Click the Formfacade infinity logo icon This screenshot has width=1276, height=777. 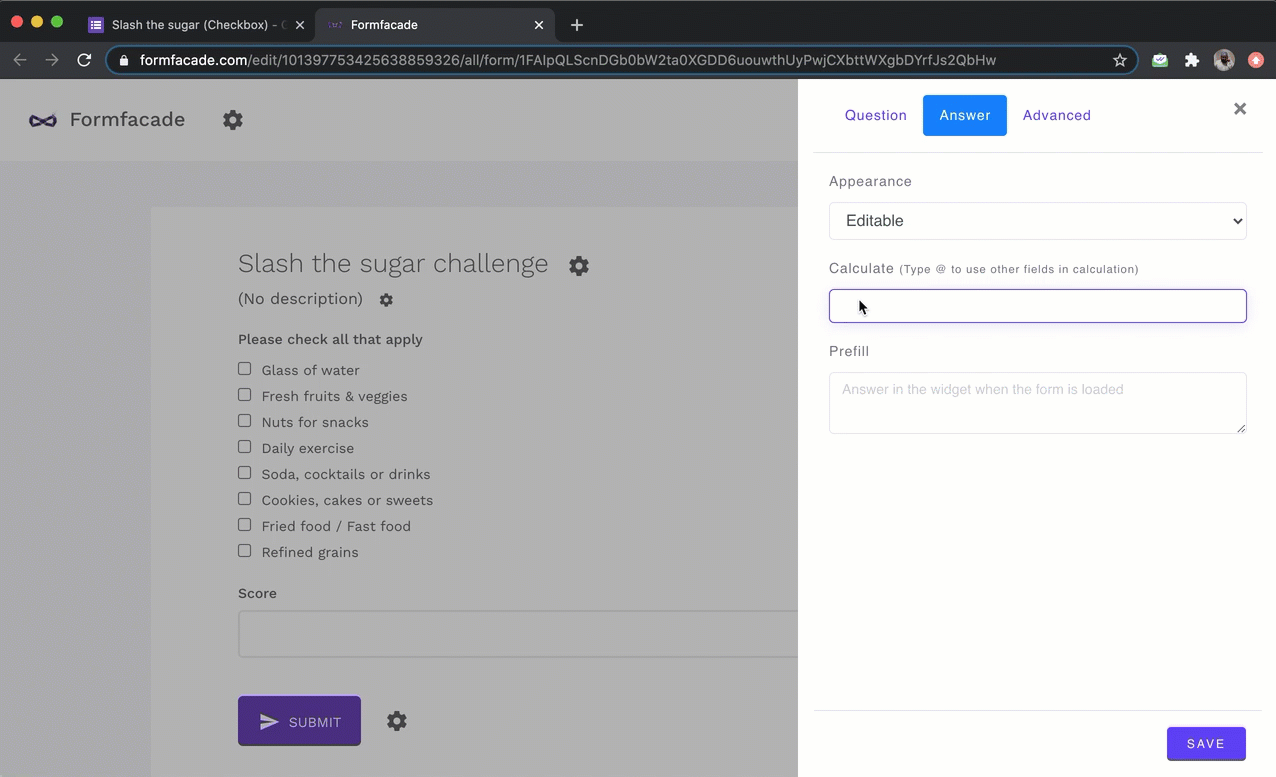pyautogui.click(x=43, y=120)
